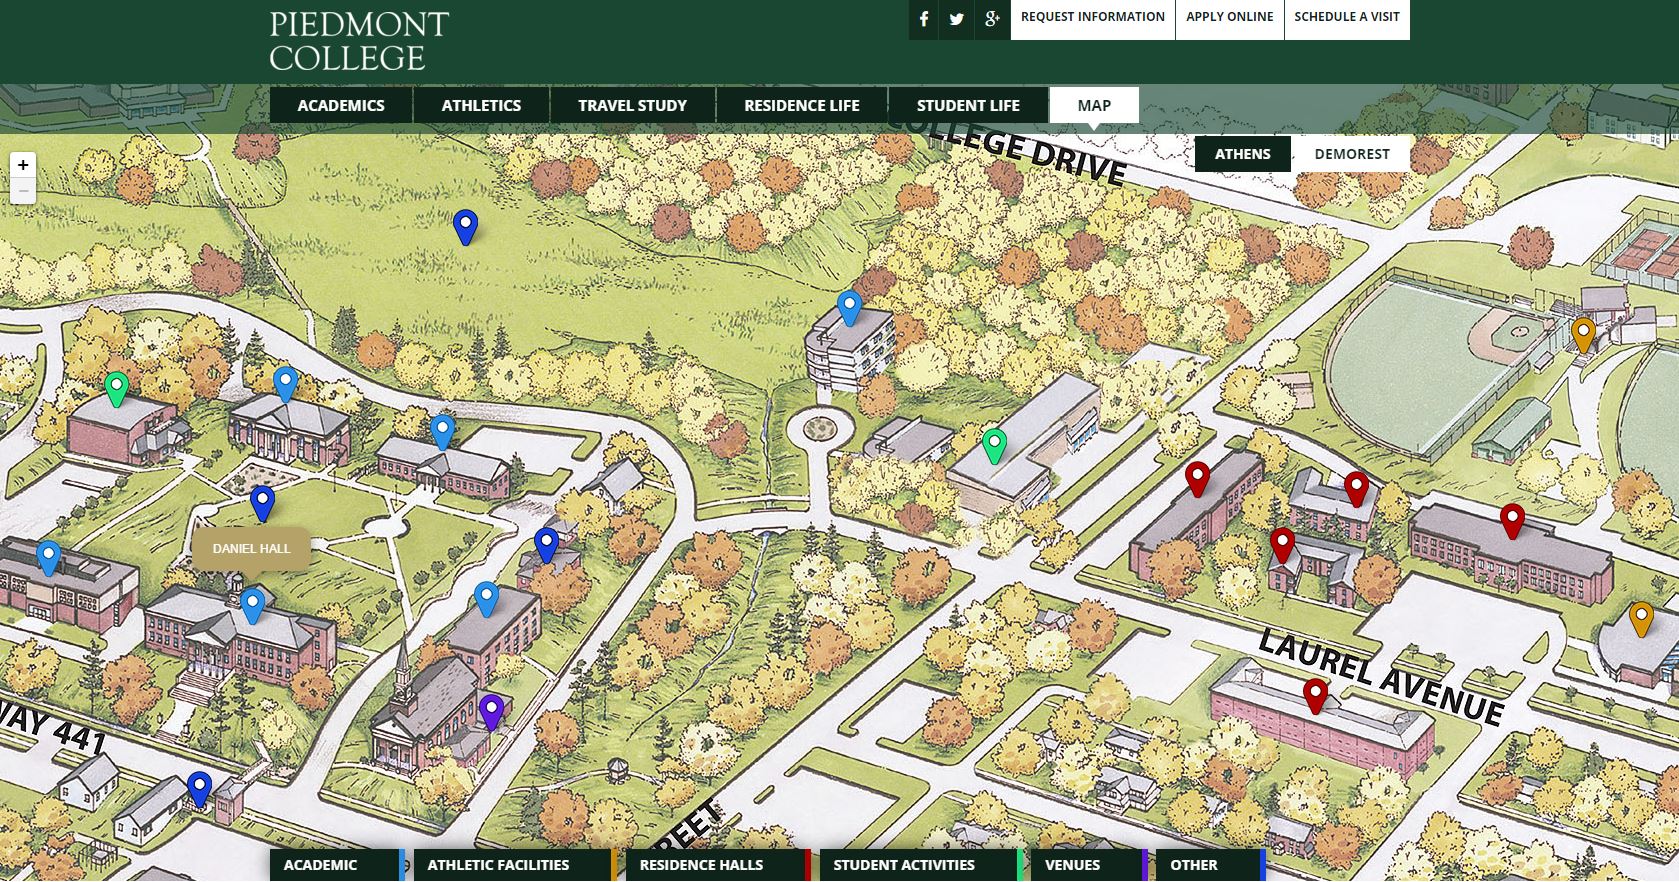This screenshot has width=1679, height=882.
Task: Select the light blue pin on the long brick building above the quad
Action: coord(442,432)
